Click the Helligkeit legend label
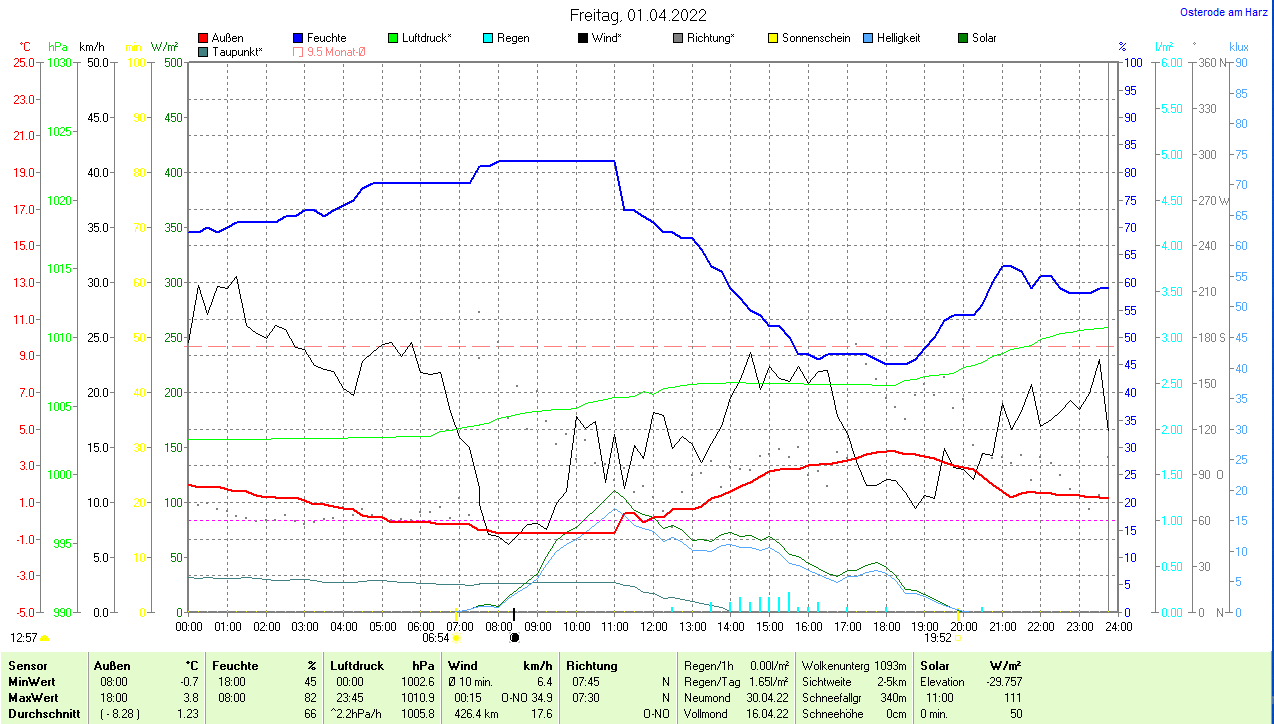 point(898,38)
